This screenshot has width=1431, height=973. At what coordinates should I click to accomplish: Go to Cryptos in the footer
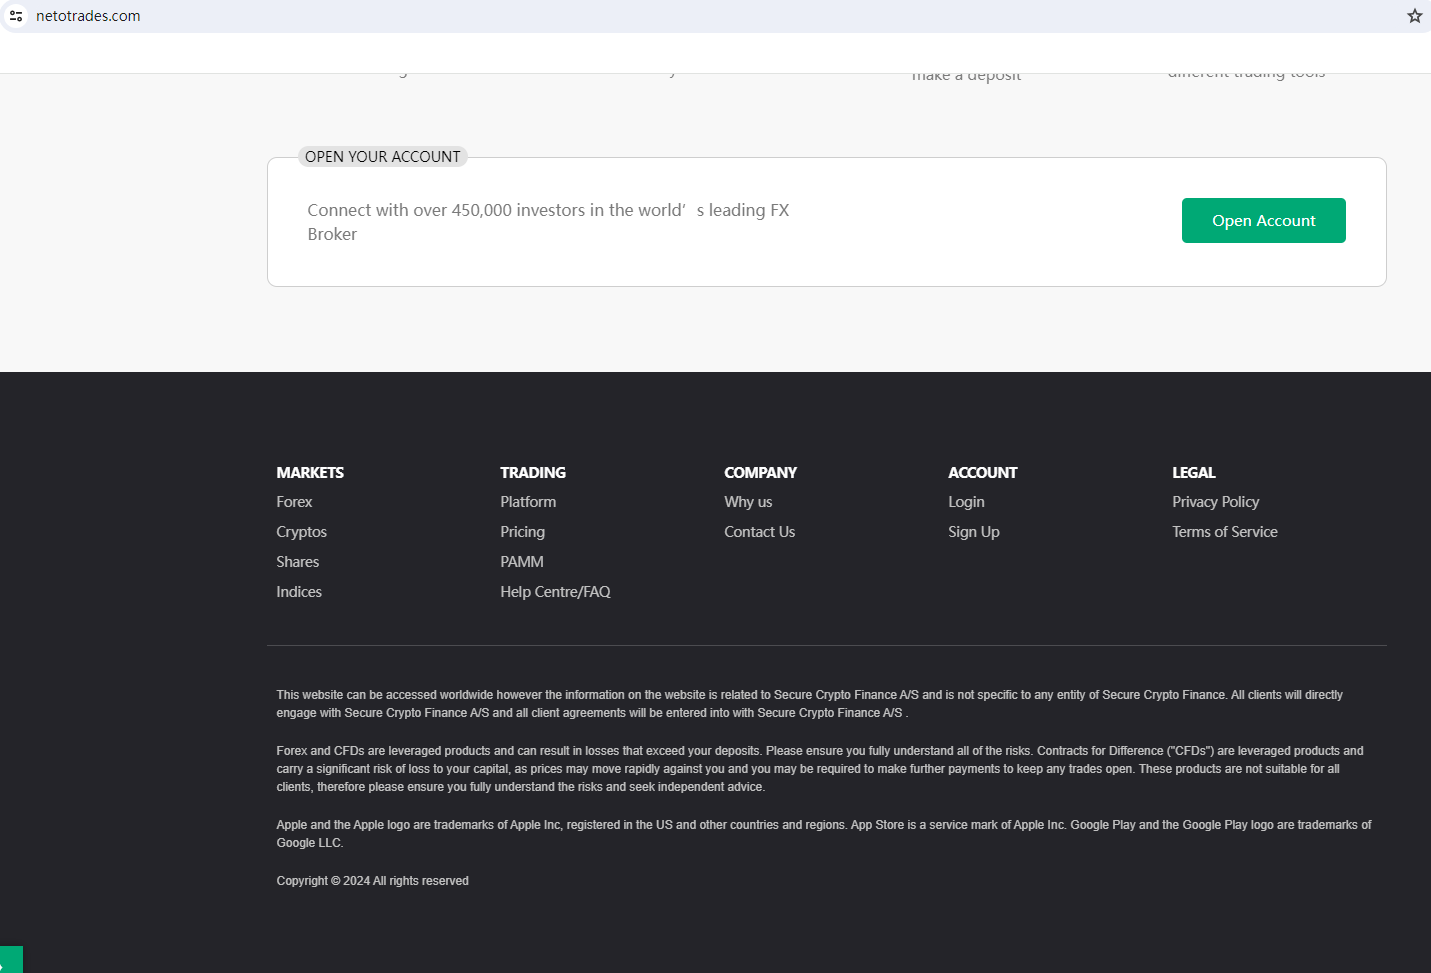click(x=301, y=532)
